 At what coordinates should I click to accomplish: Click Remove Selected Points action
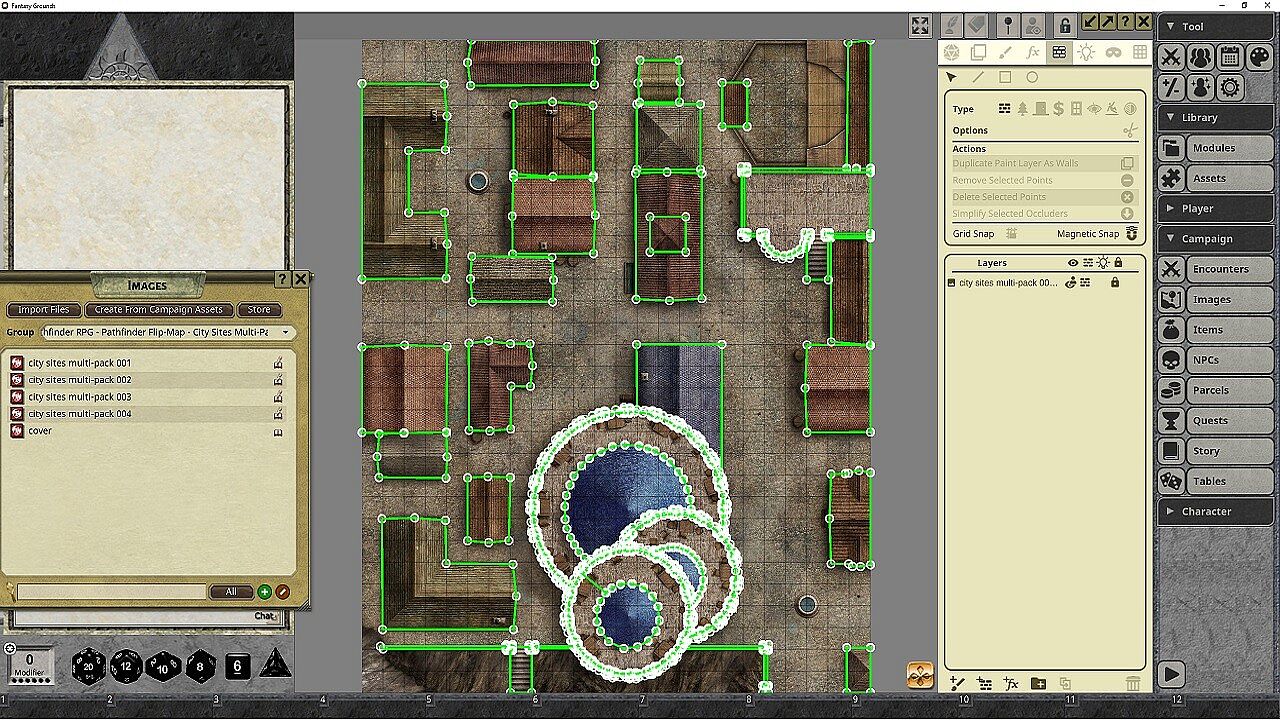1045,180
